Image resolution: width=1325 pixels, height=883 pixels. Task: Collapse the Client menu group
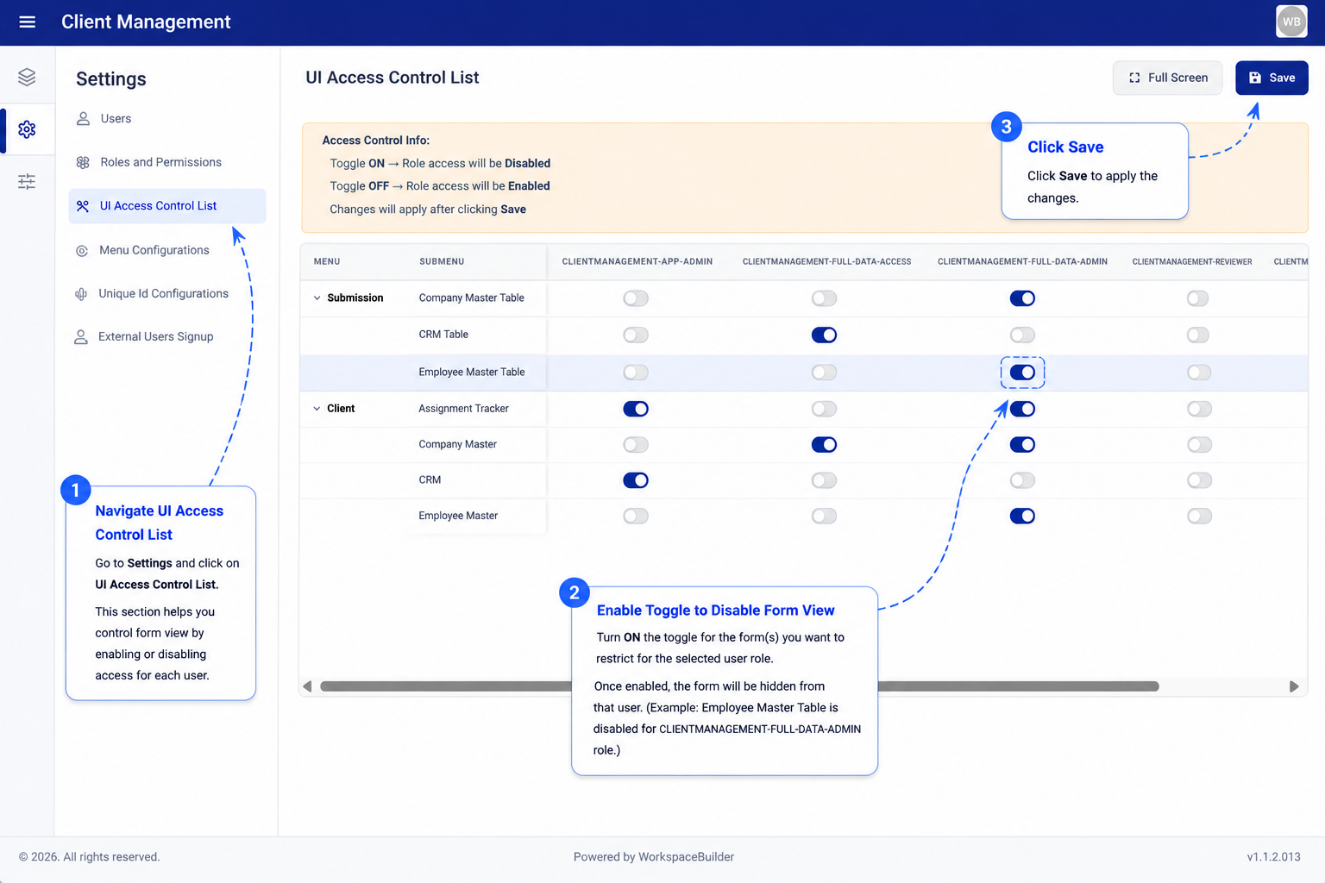(317, 409)
